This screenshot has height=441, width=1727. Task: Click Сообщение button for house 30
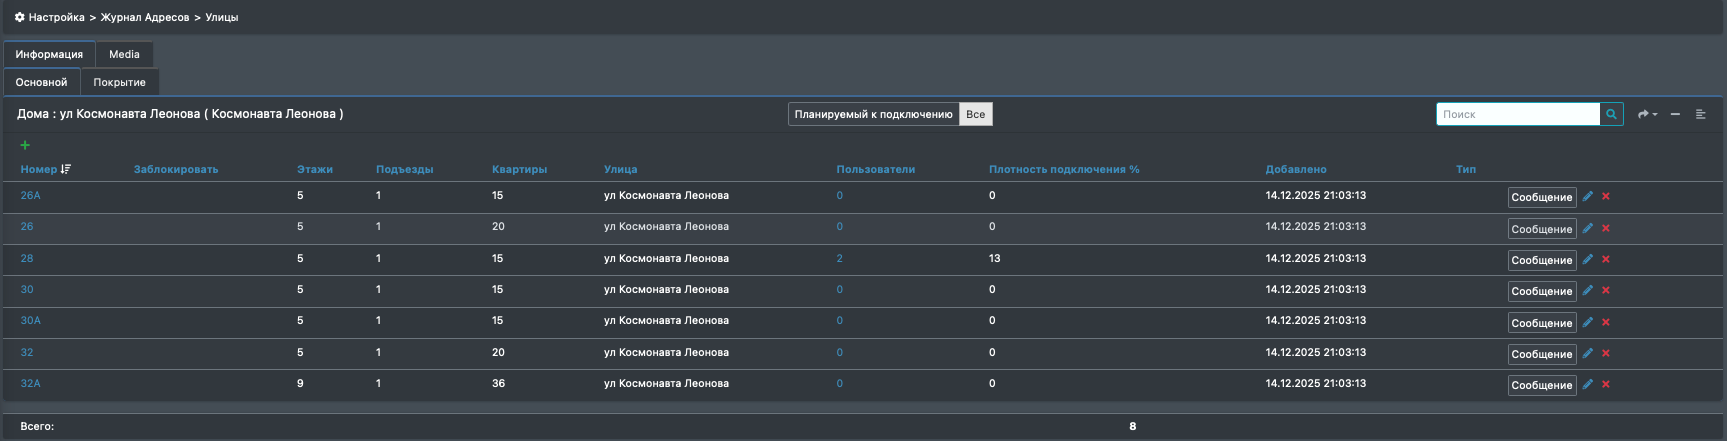point(1541,291)
